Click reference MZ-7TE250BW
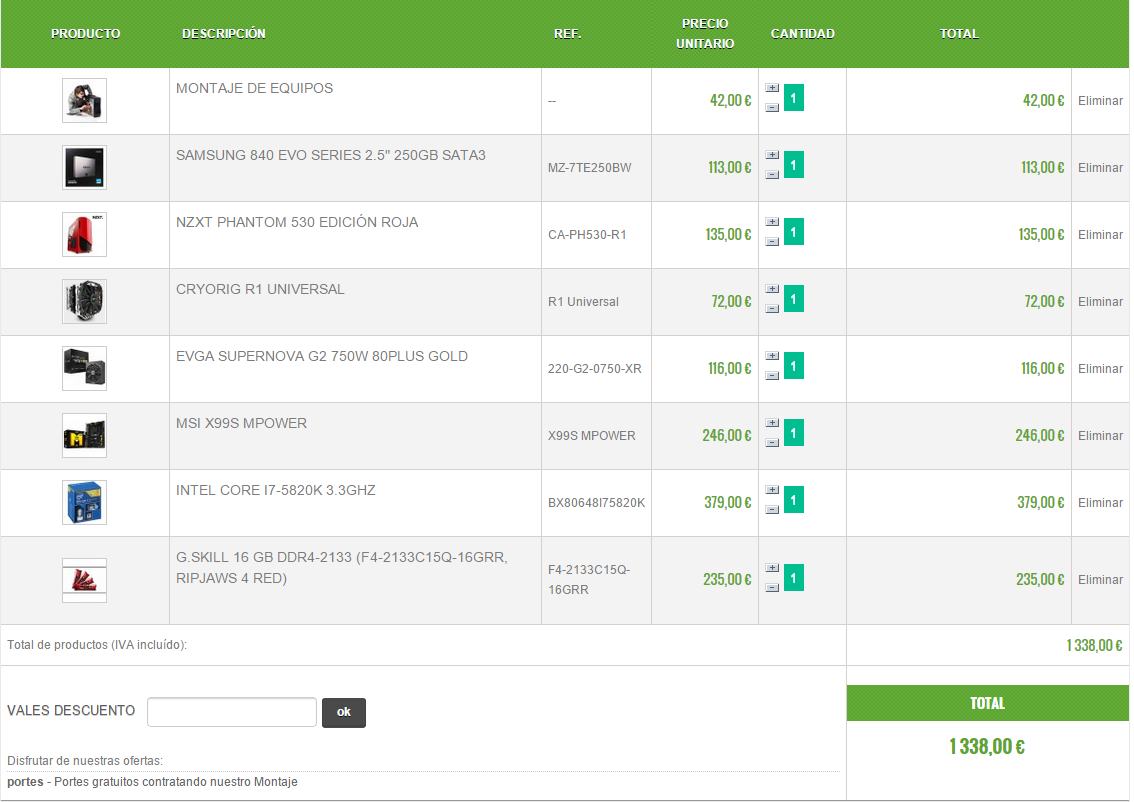The height and width of the screenshot is (802, 1134). pos(589,168)
